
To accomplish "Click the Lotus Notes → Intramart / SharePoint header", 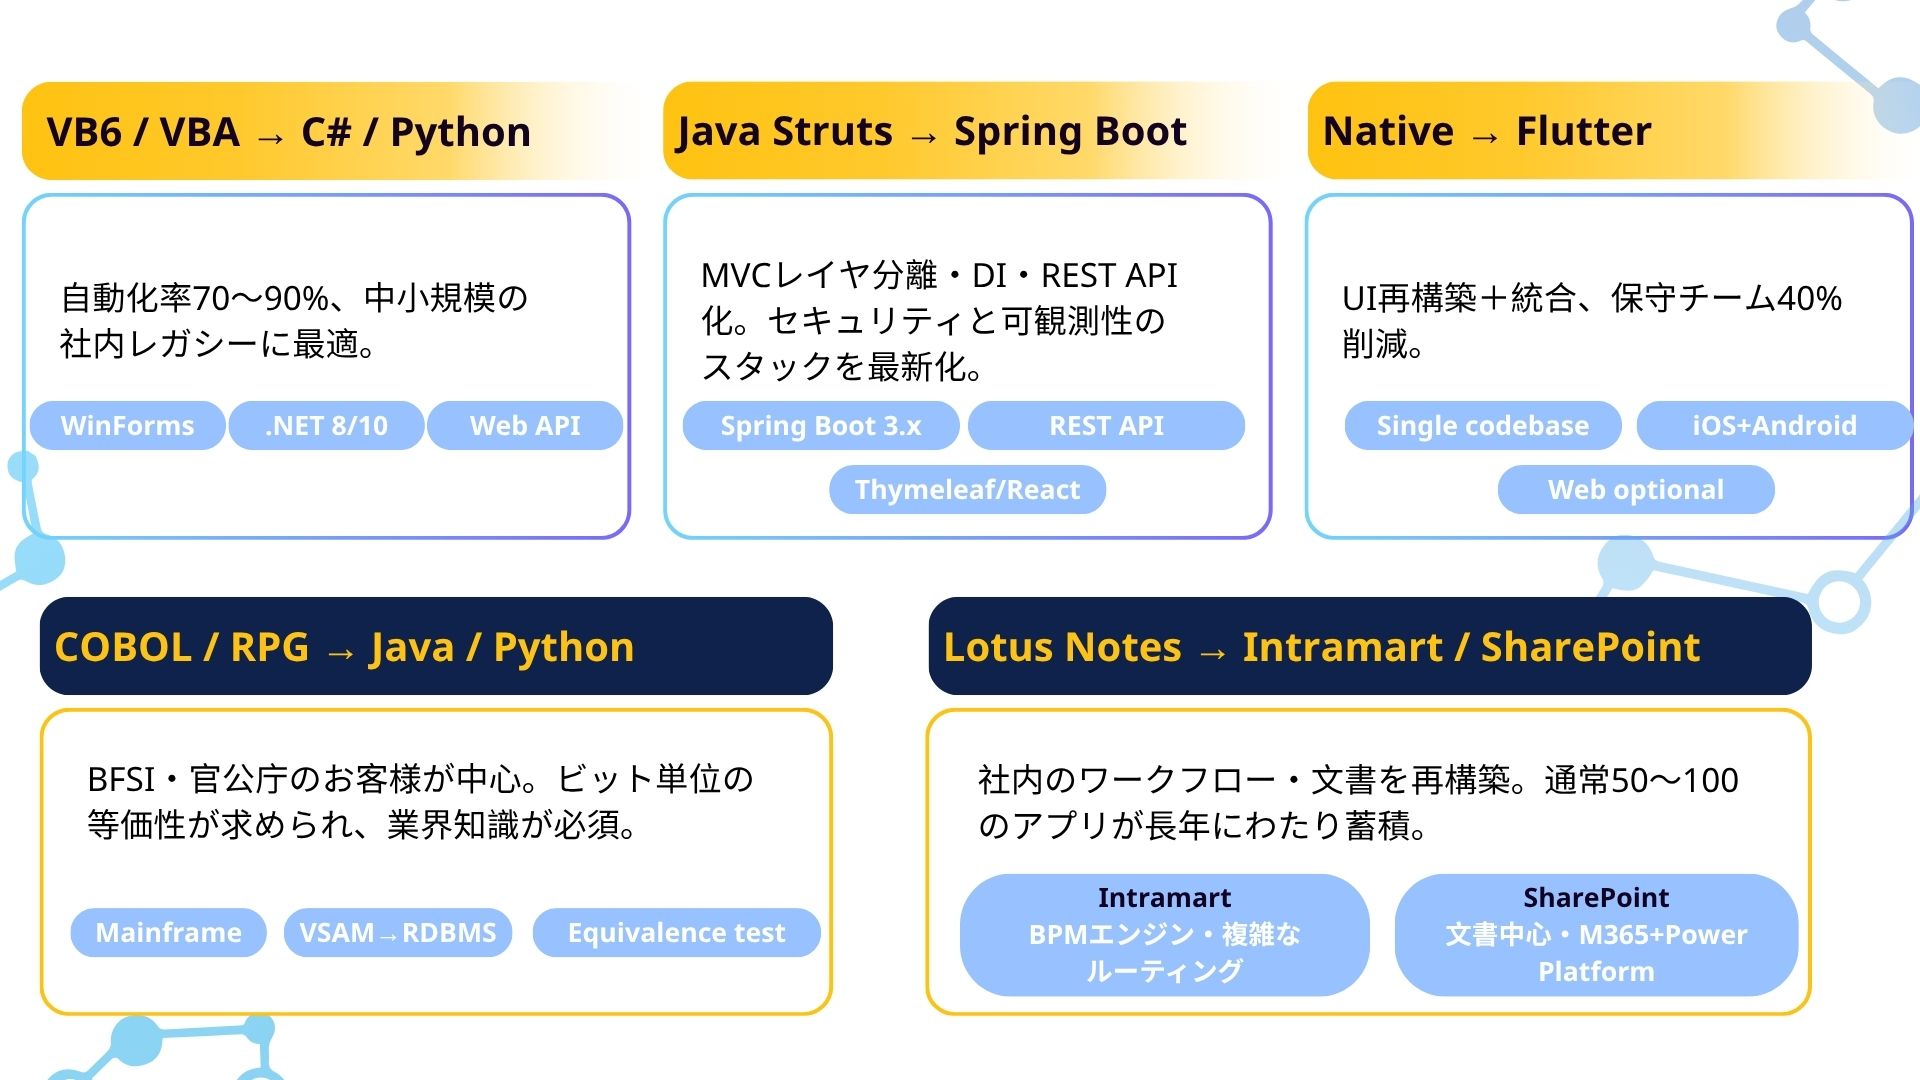I will pyautogui.click(x=1370, y=646).
